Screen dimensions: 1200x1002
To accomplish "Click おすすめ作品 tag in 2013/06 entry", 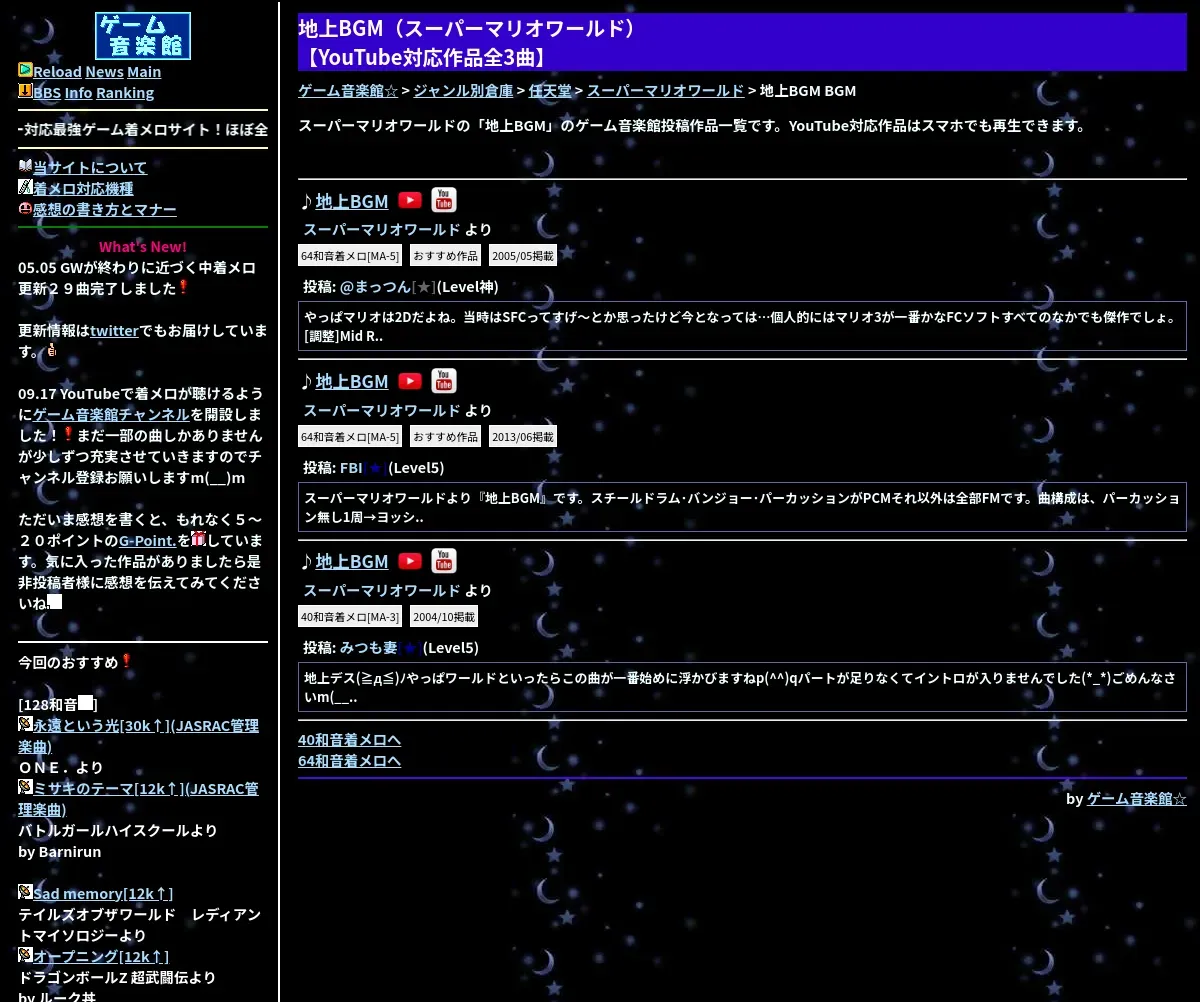I will tap(445, 436).
